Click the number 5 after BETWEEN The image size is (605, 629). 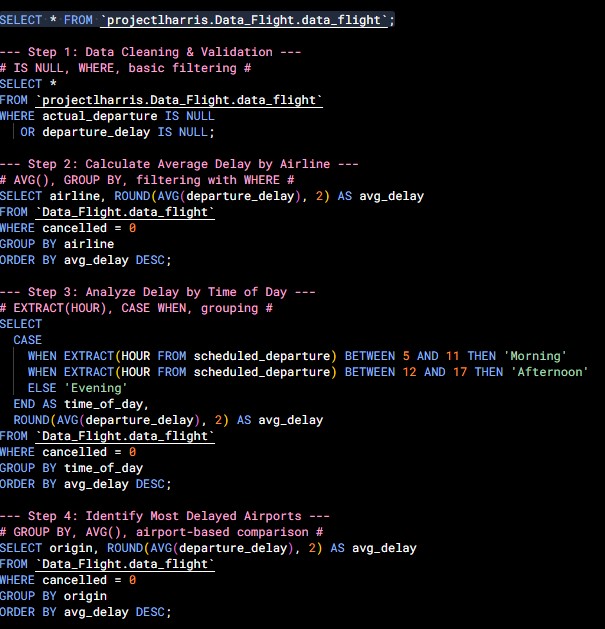click(406, 356)
